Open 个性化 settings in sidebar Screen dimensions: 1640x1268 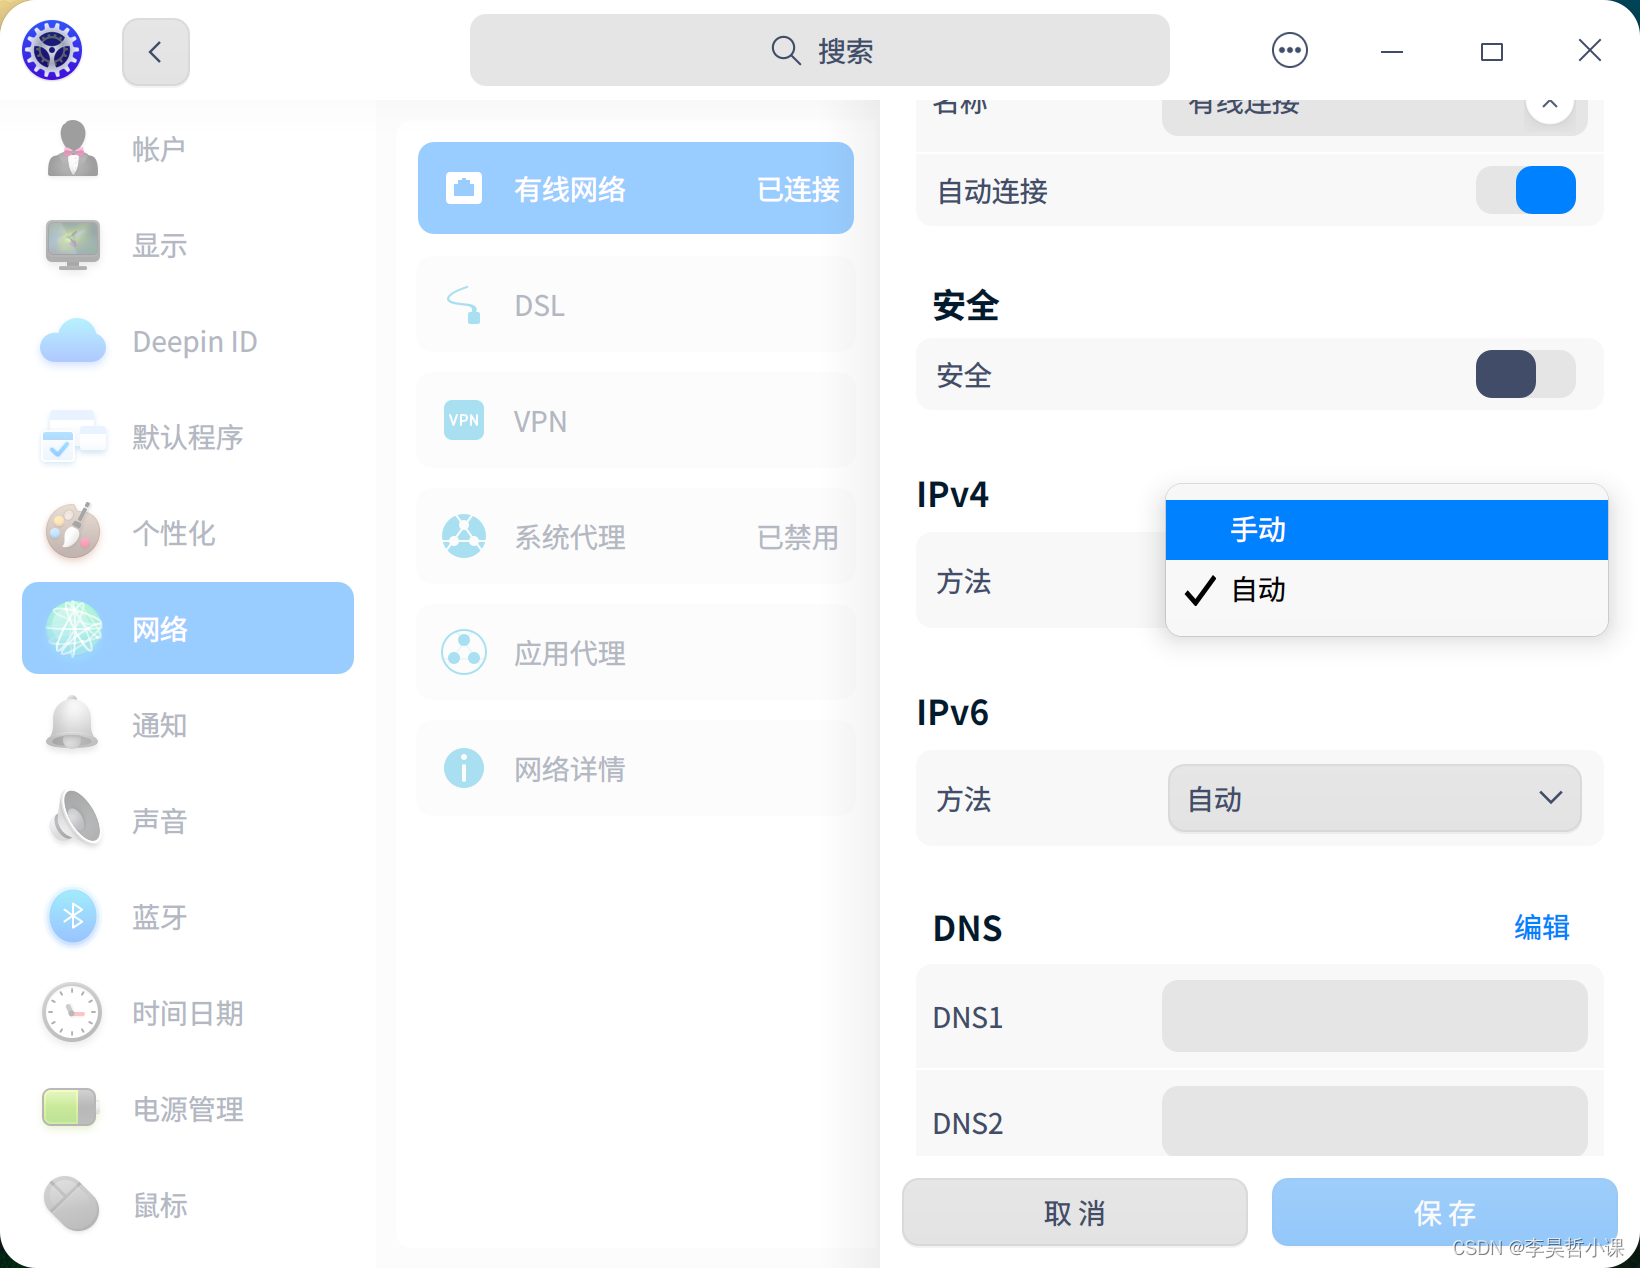(188, 533)
